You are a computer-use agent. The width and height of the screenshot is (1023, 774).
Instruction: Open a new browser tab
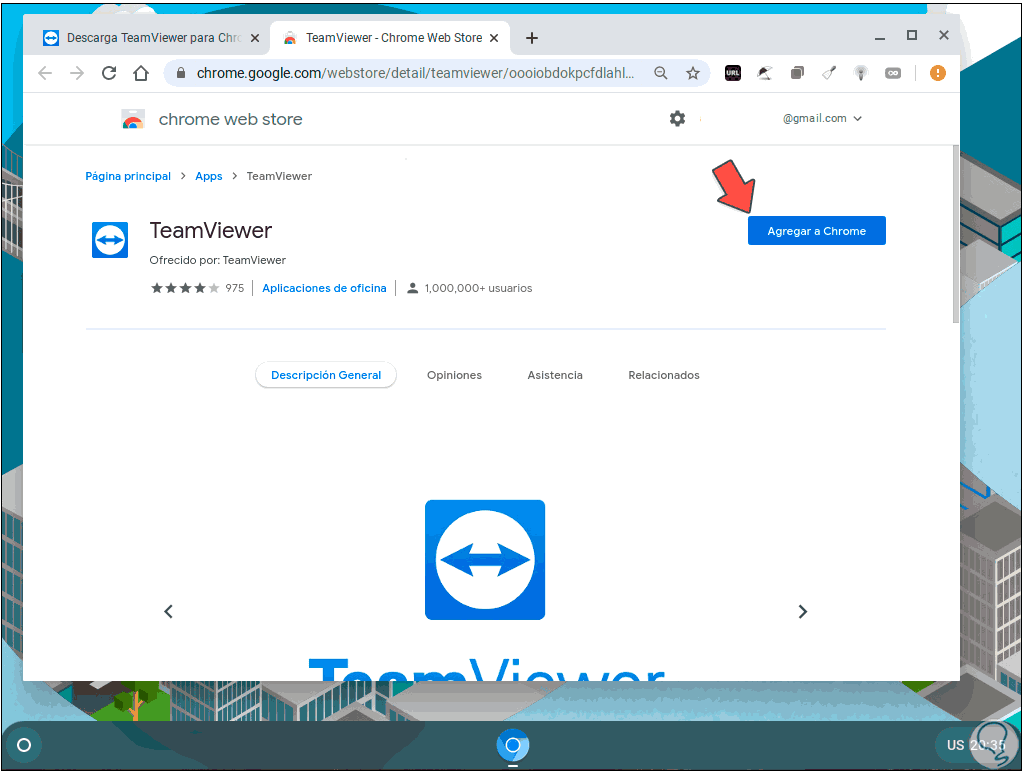click(x=532, y=38)
